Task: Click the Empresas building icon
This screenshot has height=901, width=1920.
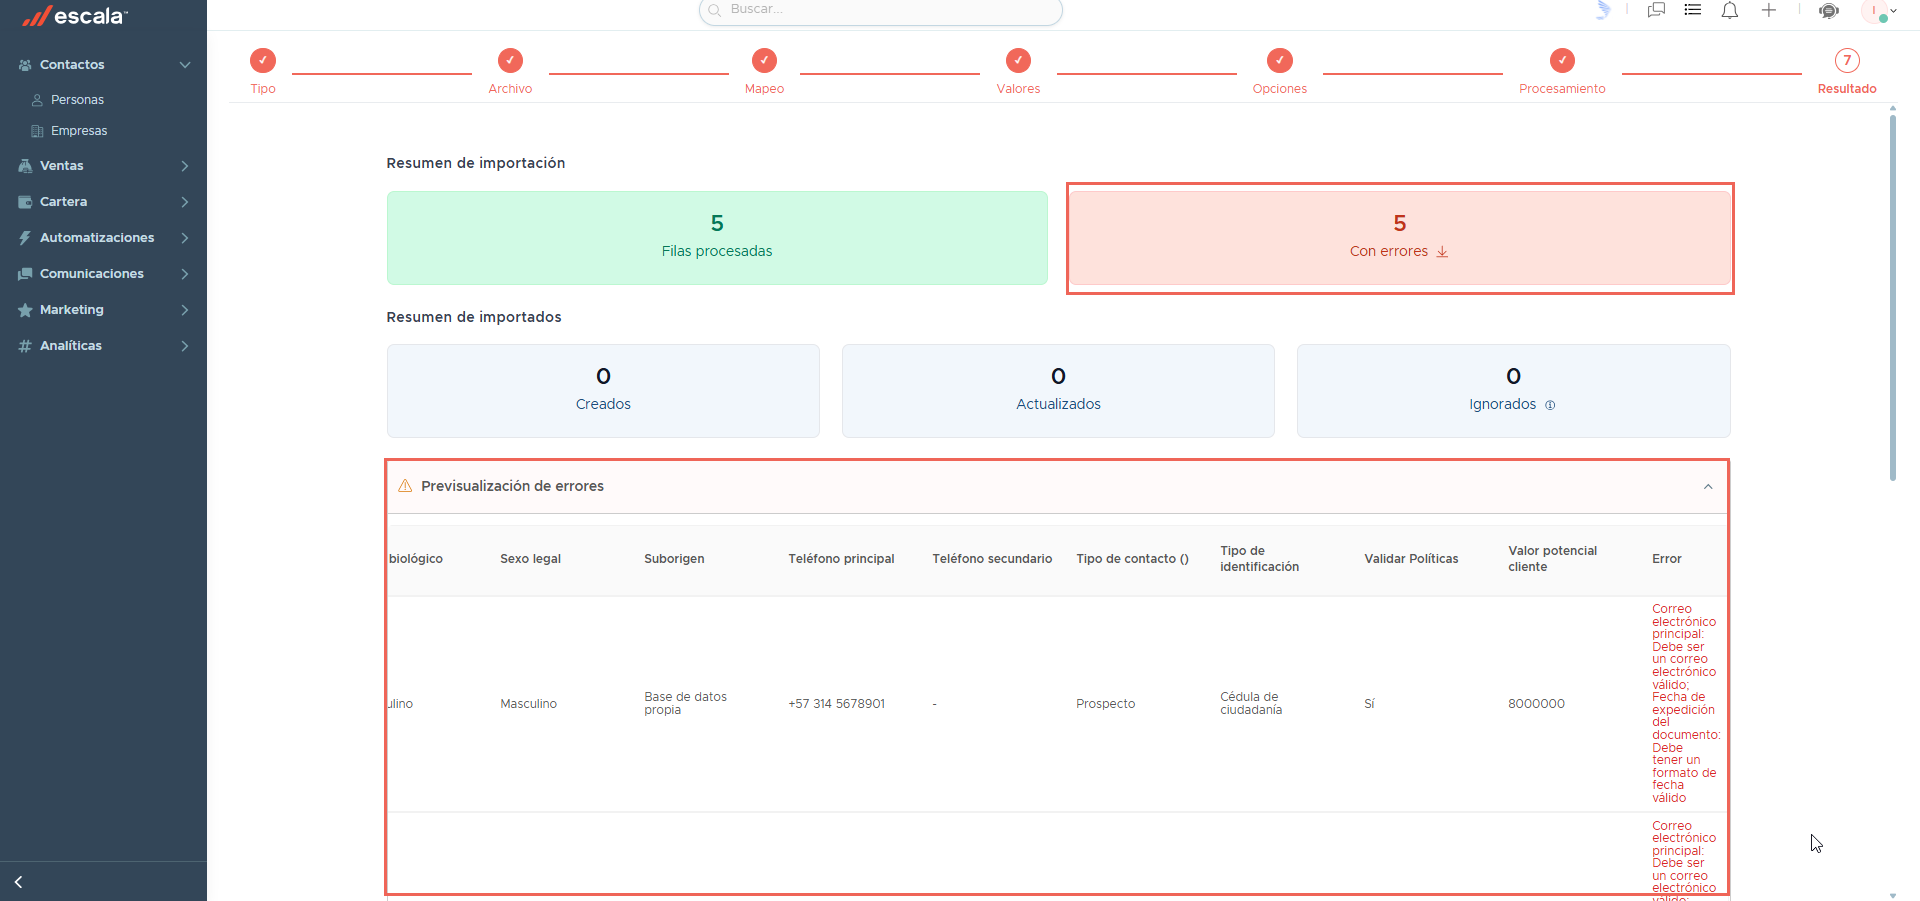Action: tap(37, 131)
